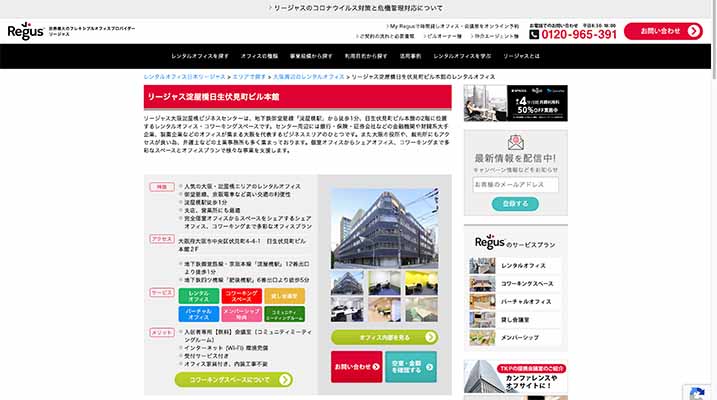Screen dimensions: 717x400
Task: Click the ビルオーナー様 header link
Action: pyautogui.click(x=443, y=36)
